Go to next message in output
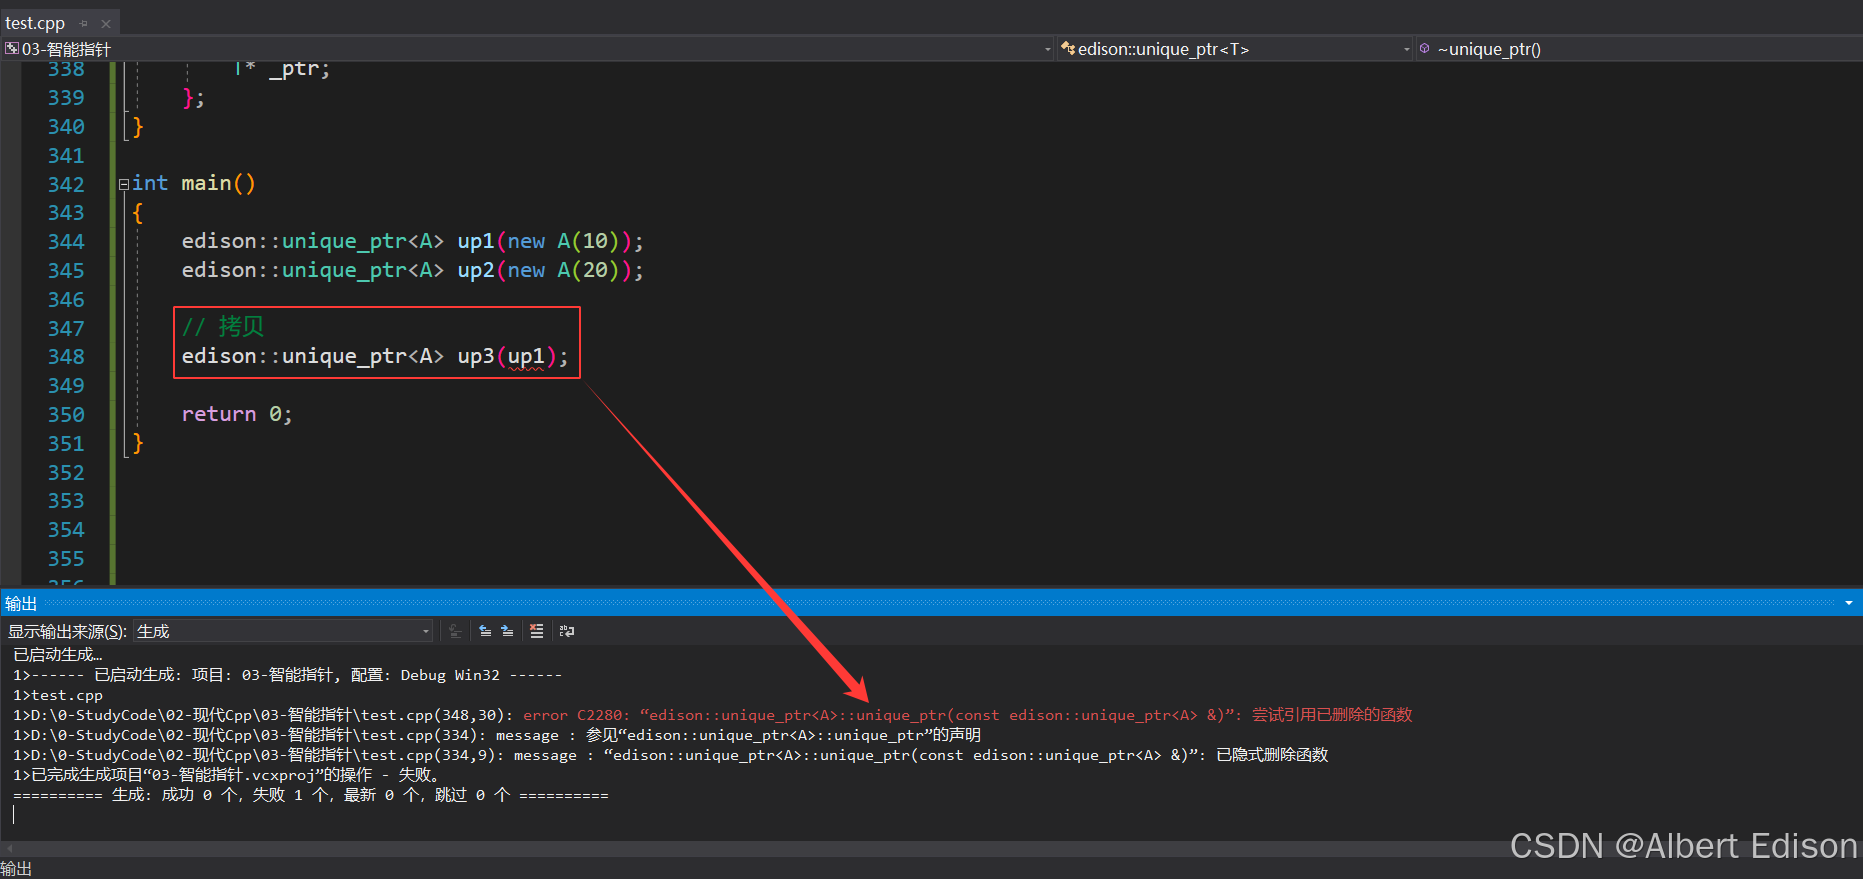The height and width of the screenshot is (879, 1863). coord(507,631)
